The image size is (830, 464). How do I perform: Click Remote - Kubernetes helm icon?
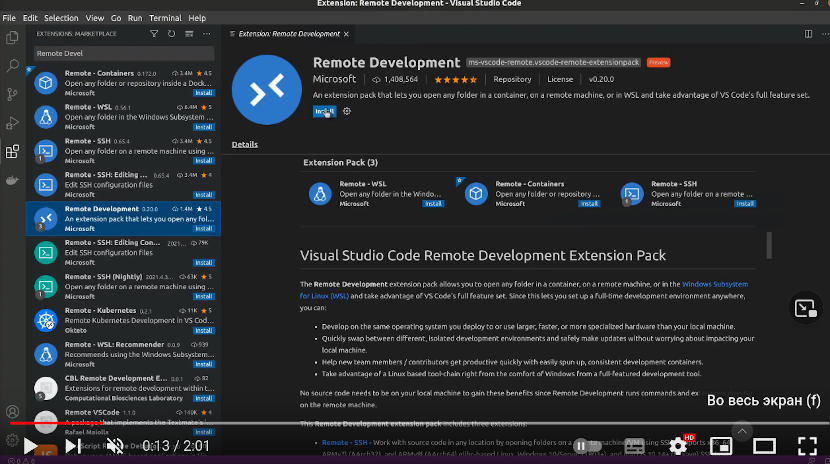coord(46,320)
